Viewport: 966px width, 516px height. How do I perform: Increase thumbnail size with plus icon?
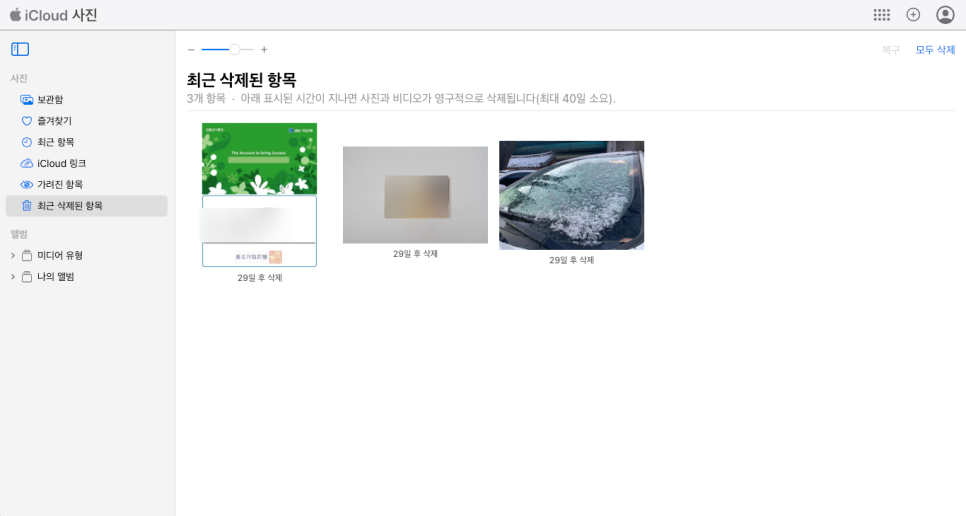[264, 50]
